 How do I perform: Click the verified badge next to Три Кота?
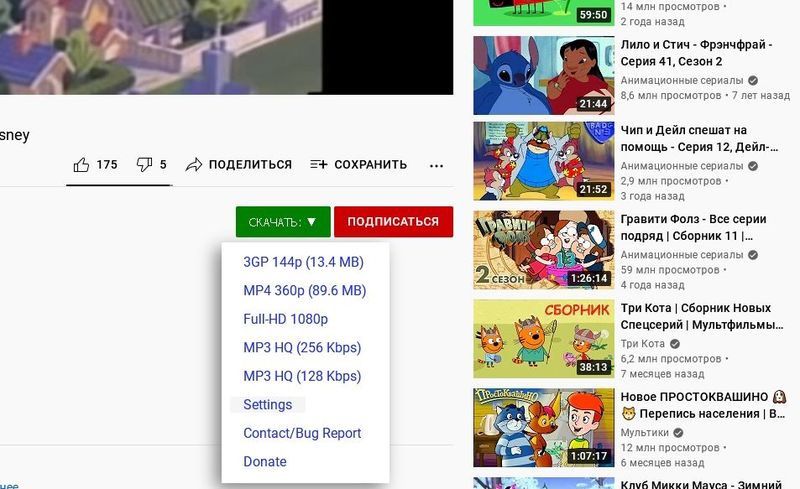[x=674, y=344]
